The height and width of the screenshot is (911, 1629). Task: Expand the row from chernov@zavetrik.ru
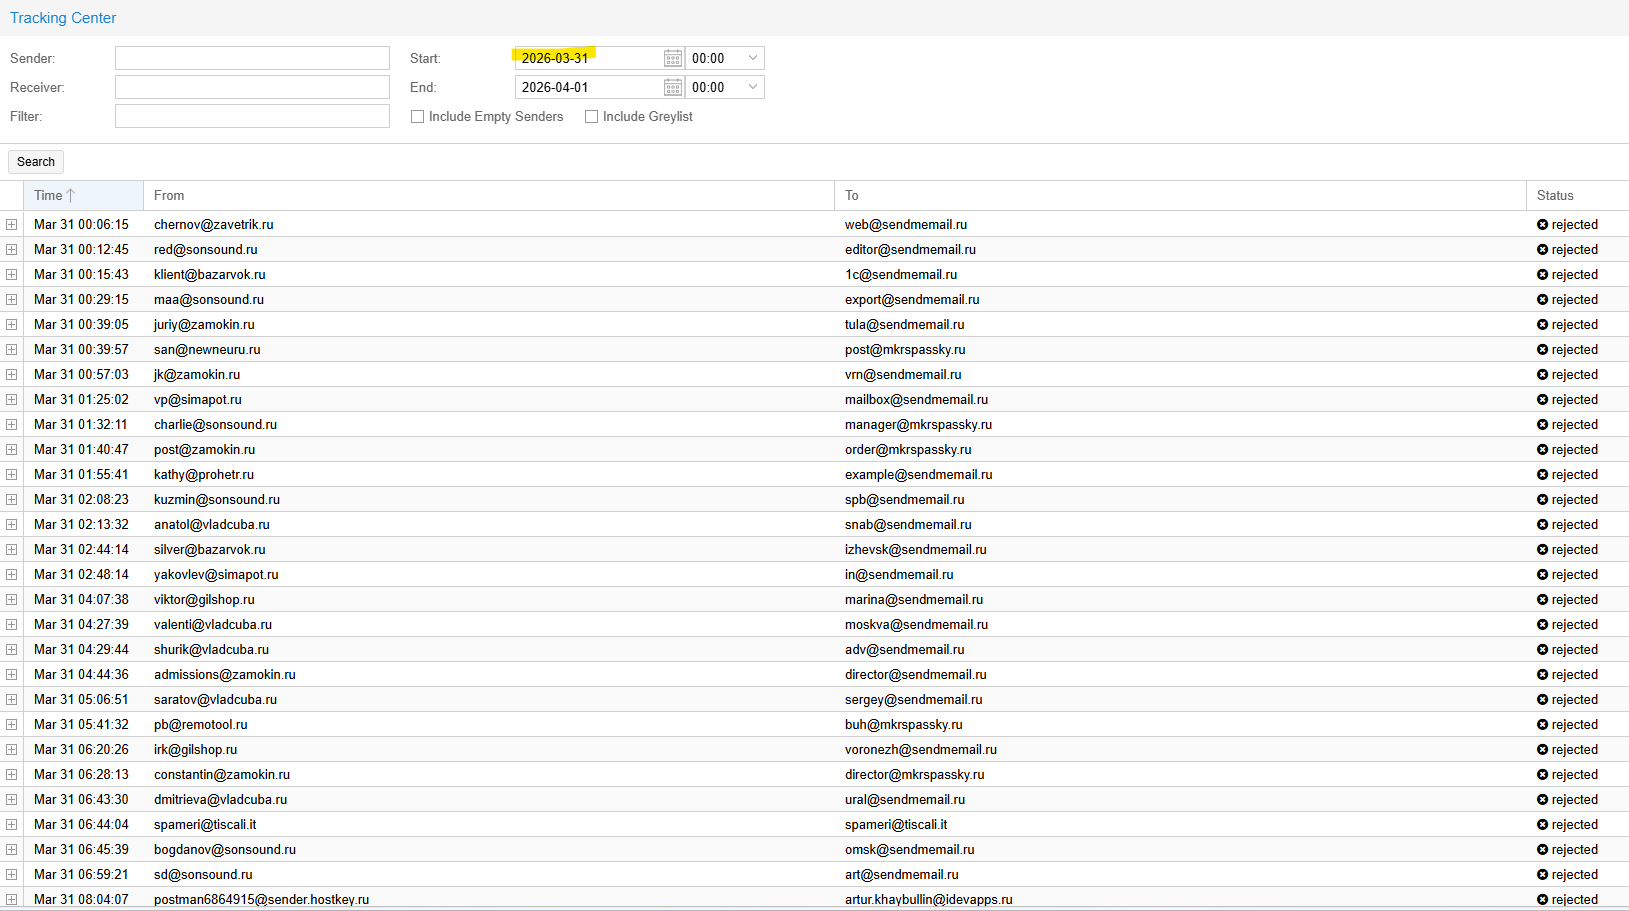11,225
